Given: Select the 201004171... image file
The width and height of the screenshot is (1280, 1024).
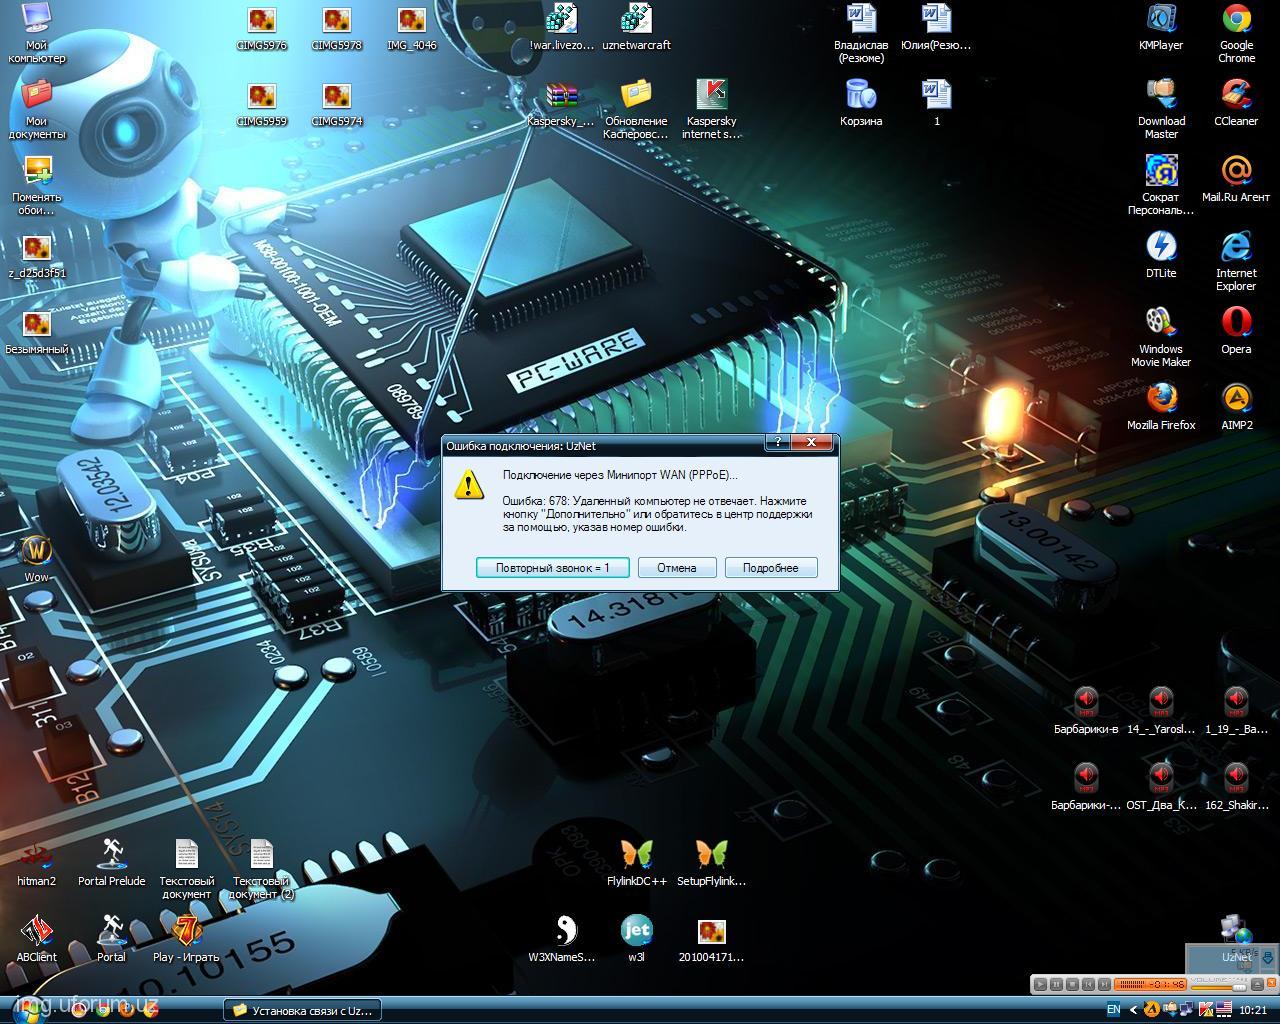Looking at the screenshot, I should pyautogui.click(x=711, y=940).
